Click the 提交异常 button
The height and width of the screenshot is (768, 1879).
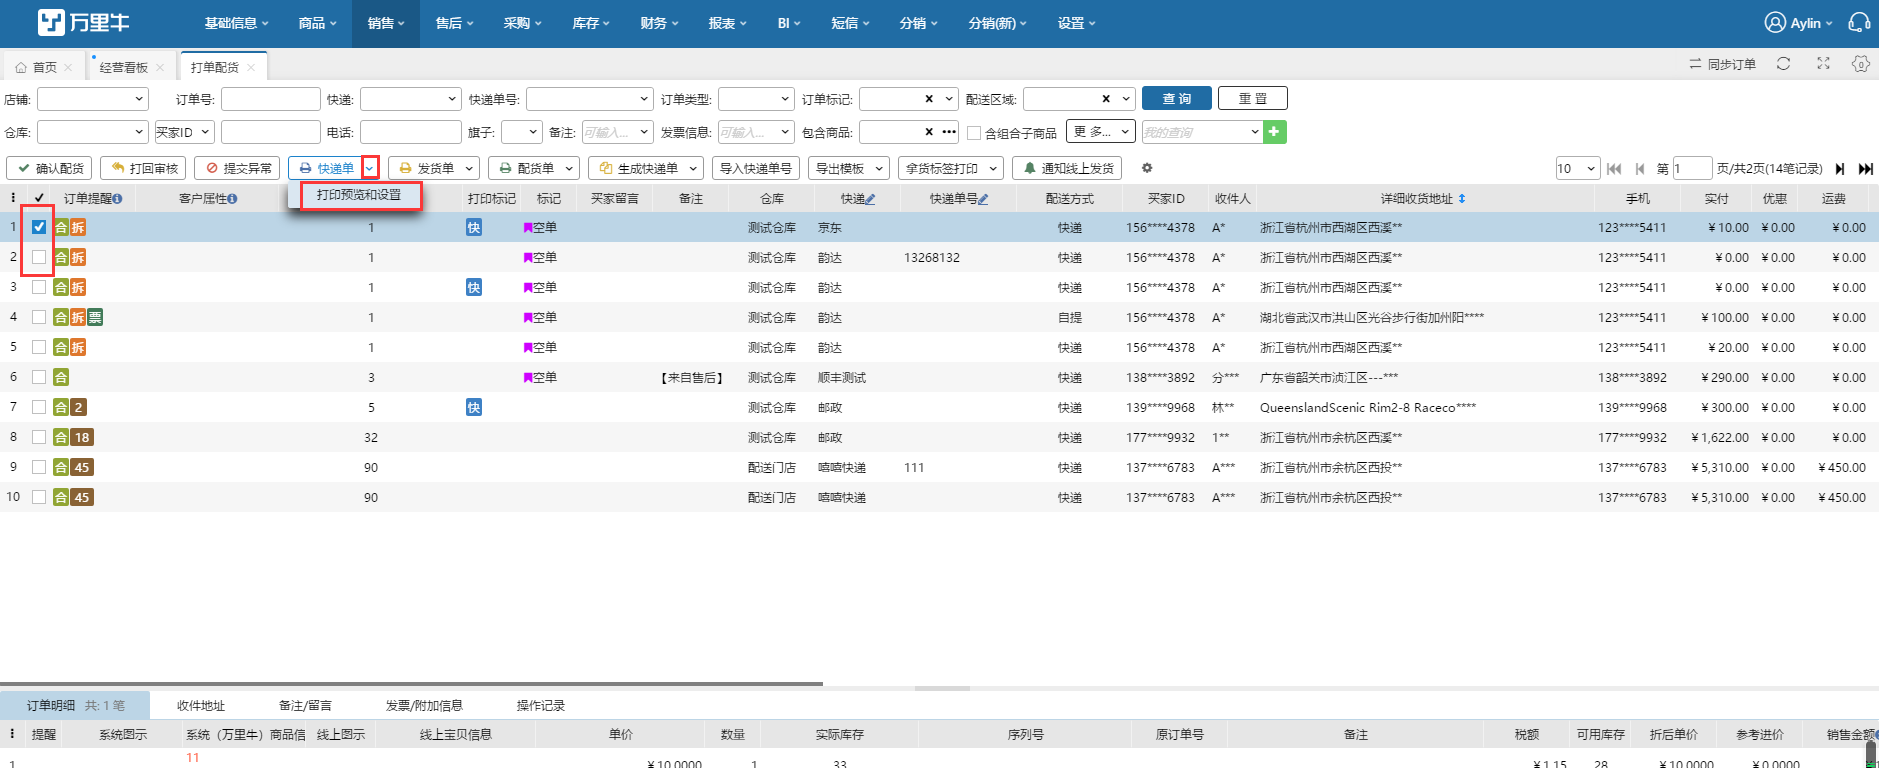click(238, 168)
